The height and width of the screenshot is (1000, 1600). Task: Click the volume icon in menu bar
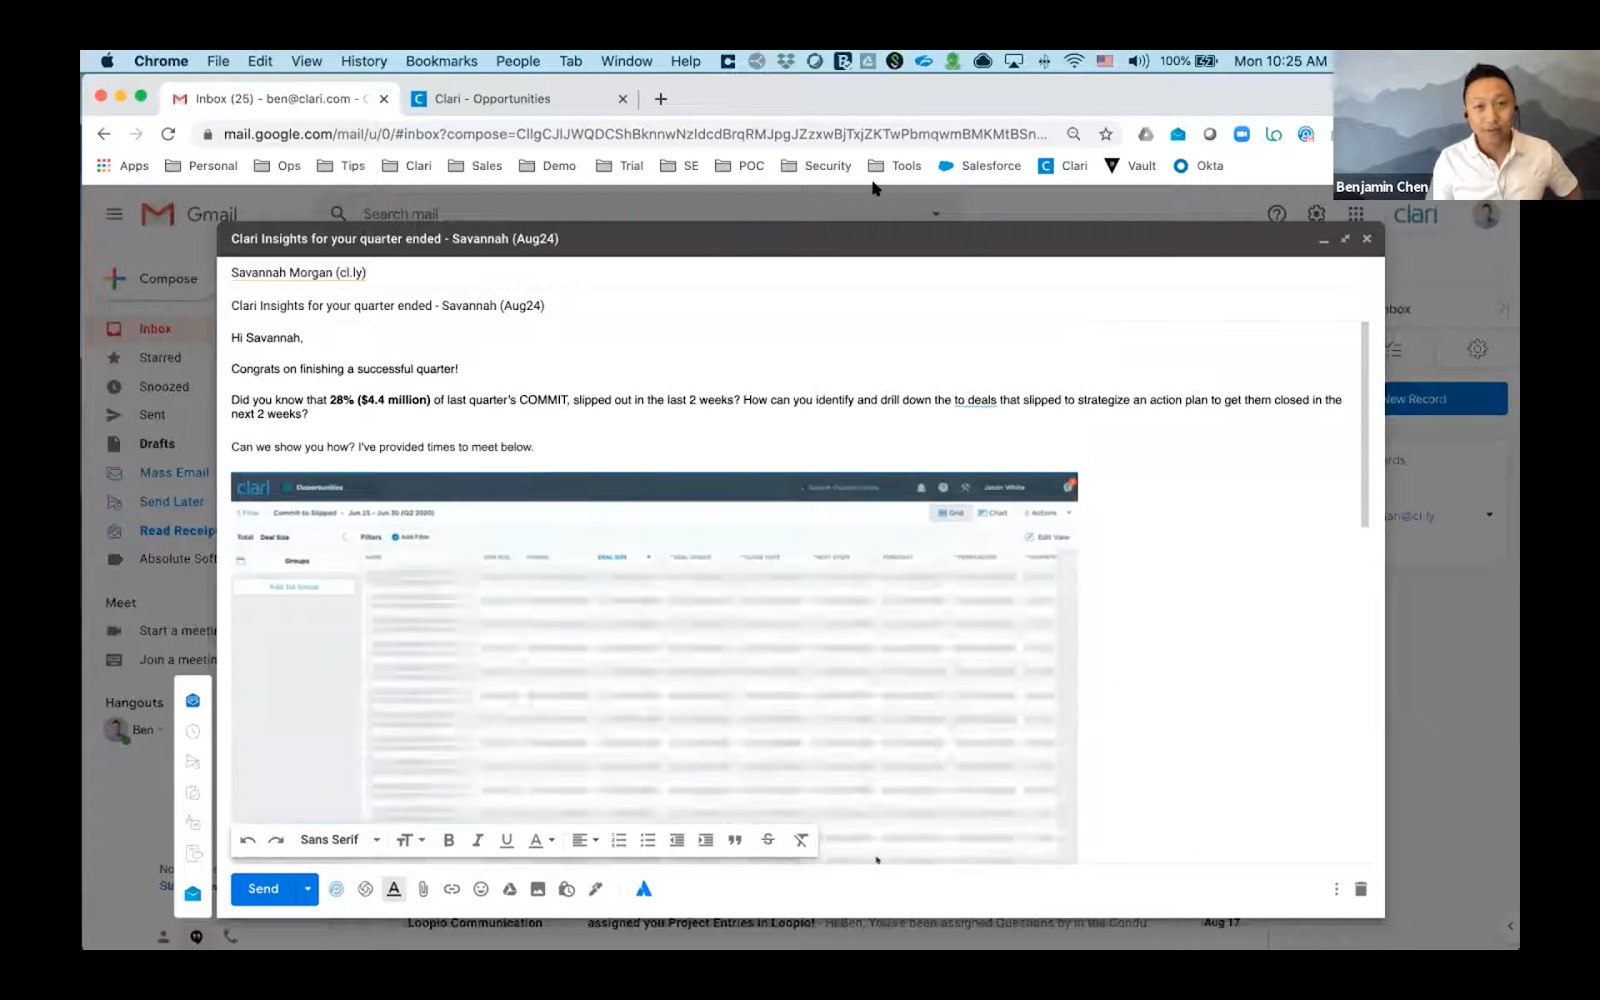pyautogui.click(x=1138, y=61)
